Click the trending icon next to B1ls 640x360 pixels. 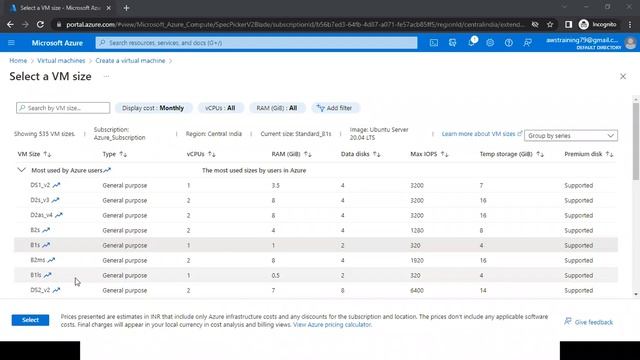[x=47, y=276]
